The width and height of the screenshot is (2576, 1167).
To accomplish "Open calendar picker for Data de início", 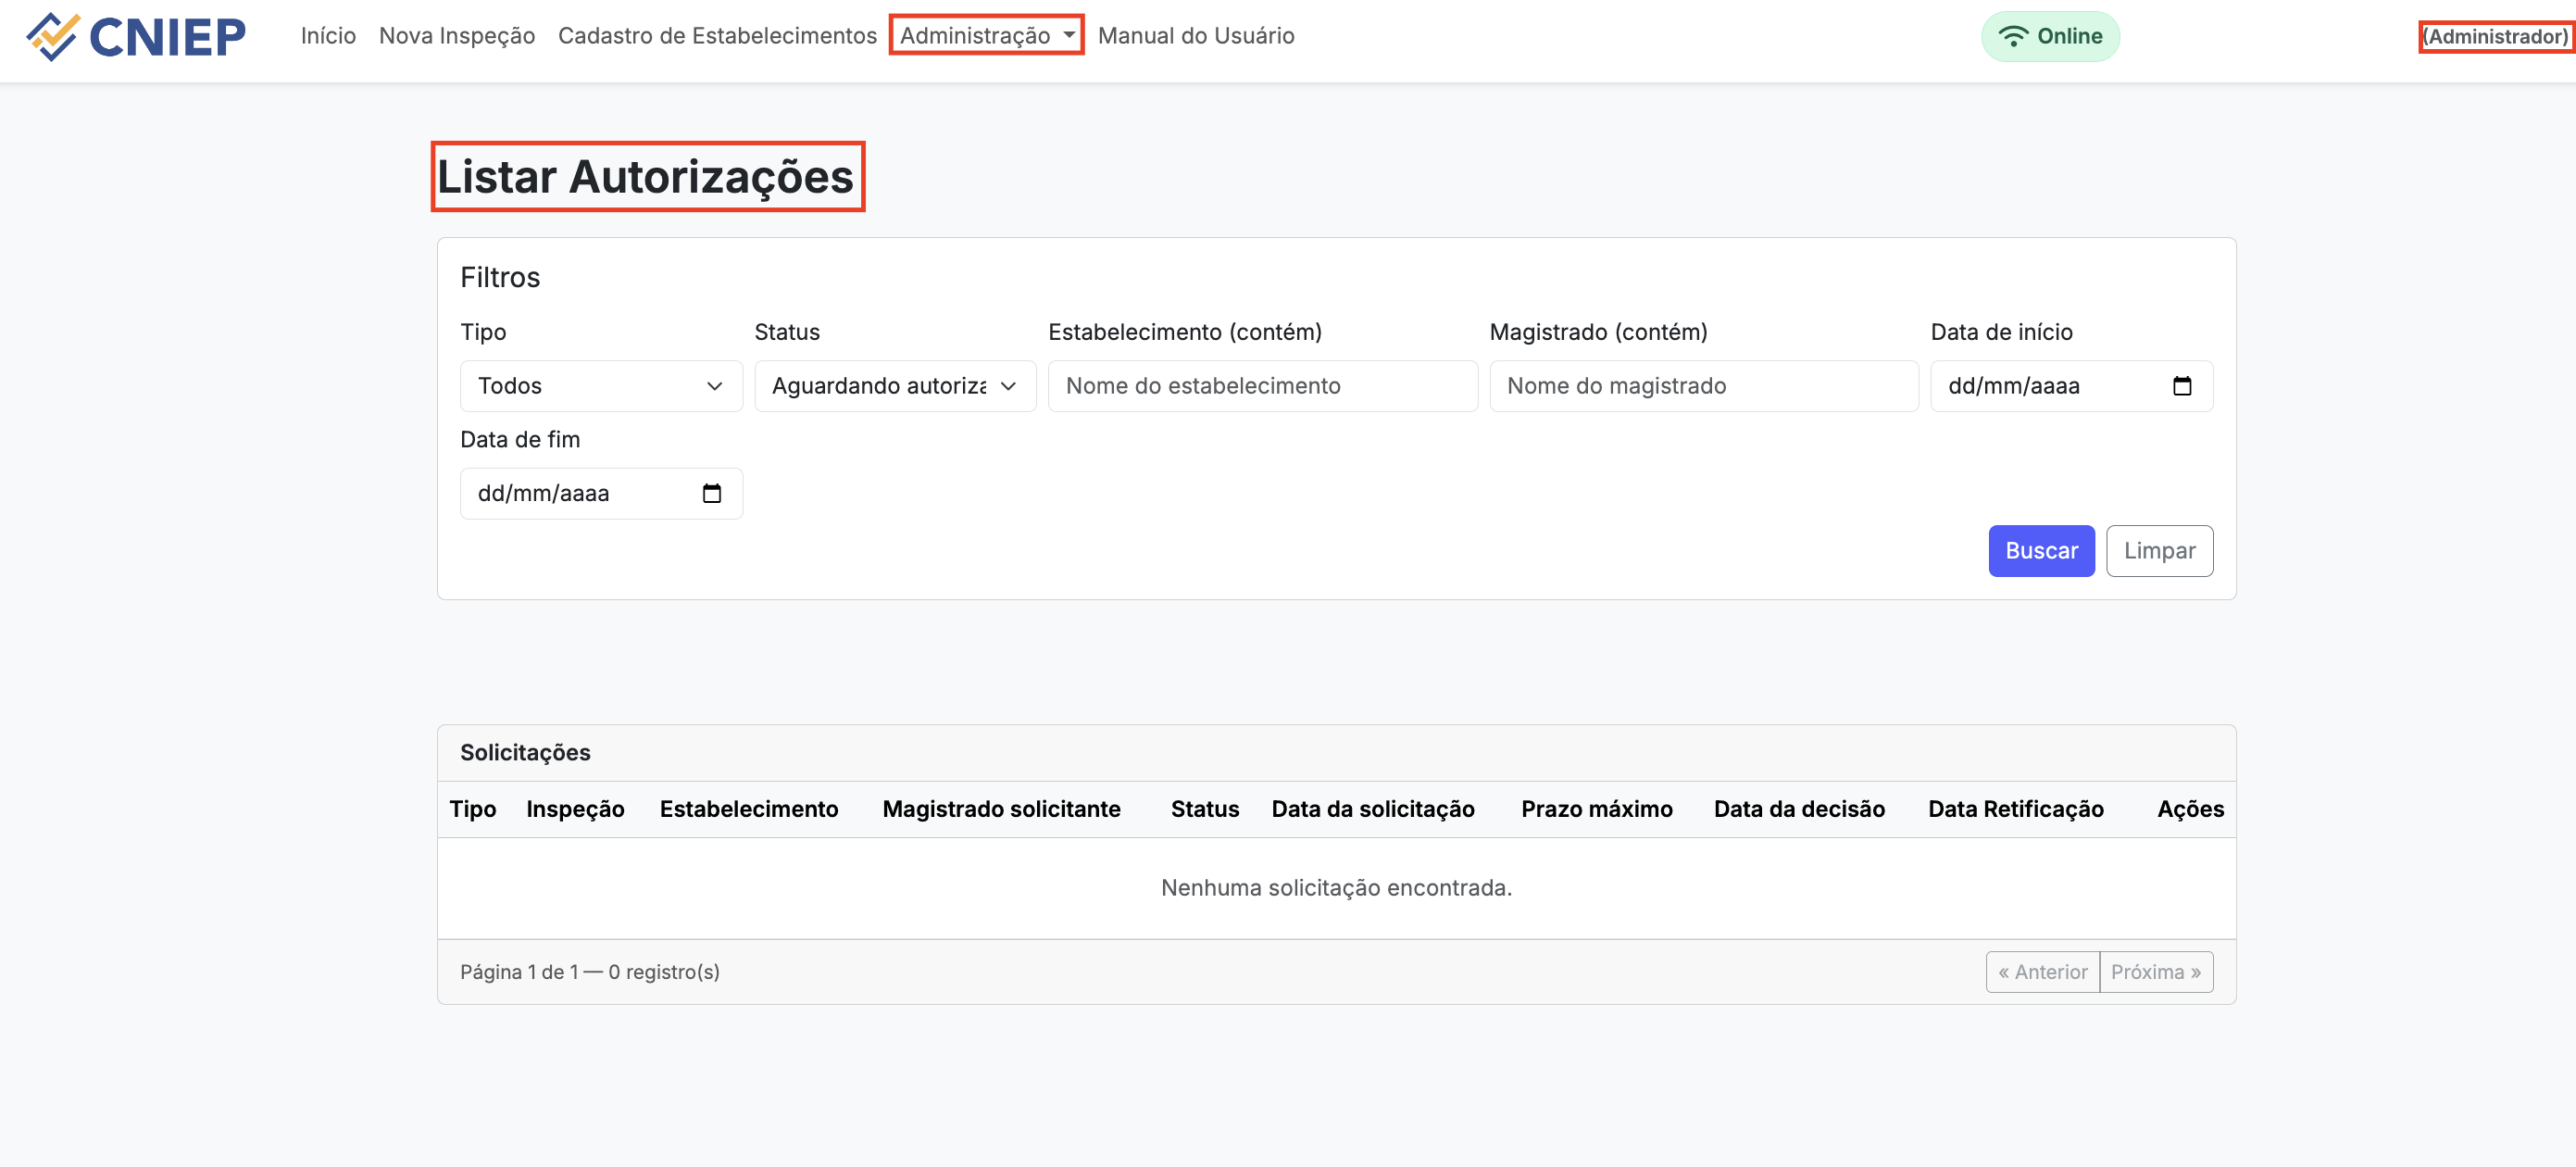I will pyautogui.click(x=2182, y=386).
